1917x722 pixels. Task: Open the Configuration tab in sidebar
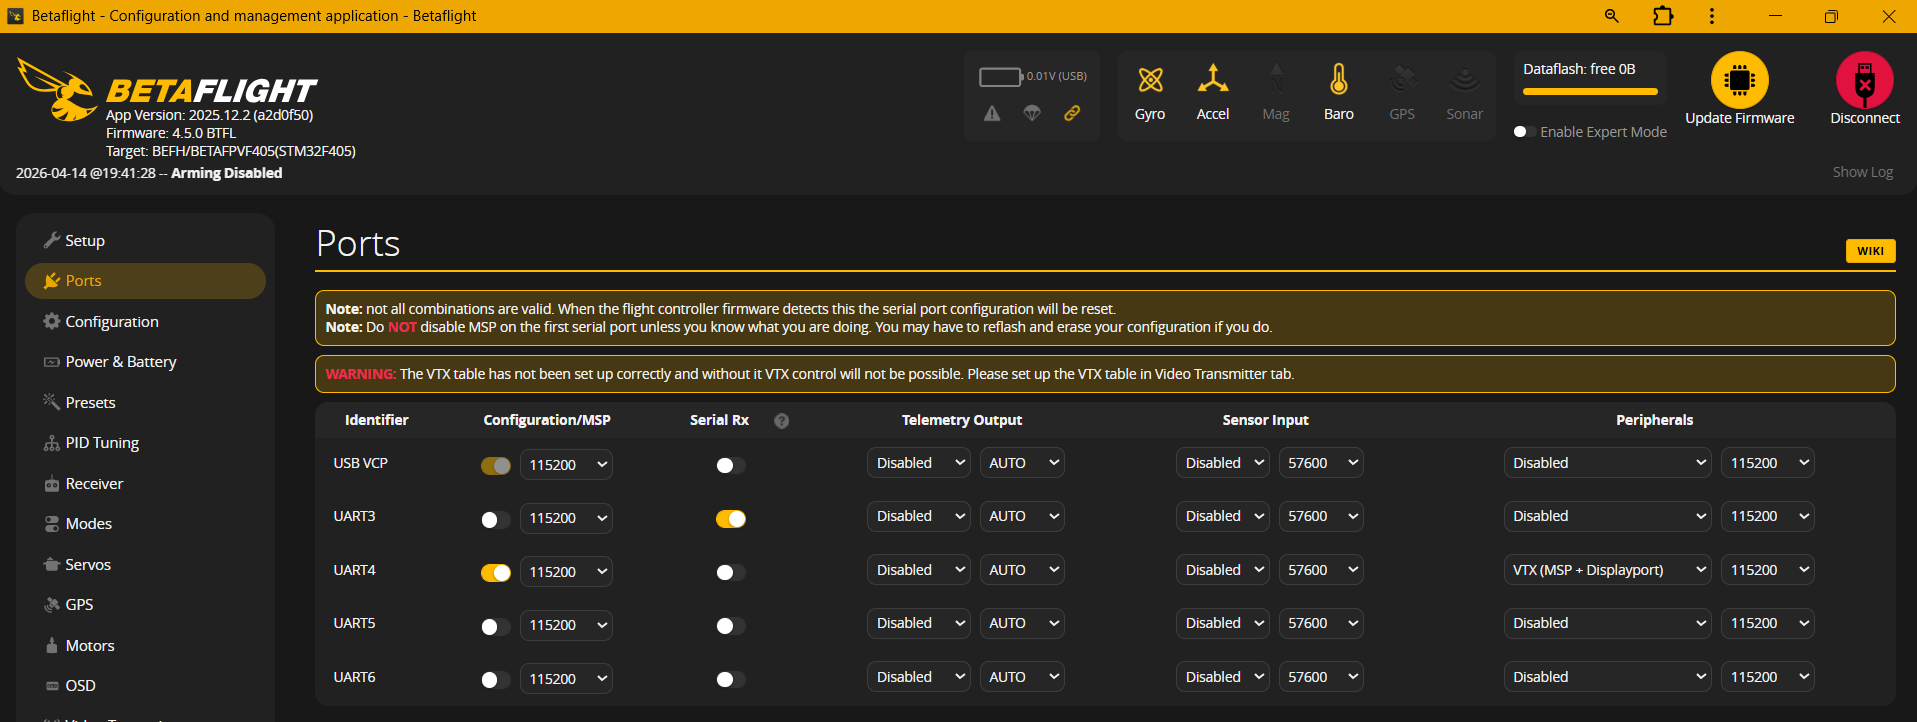point(112,322)
